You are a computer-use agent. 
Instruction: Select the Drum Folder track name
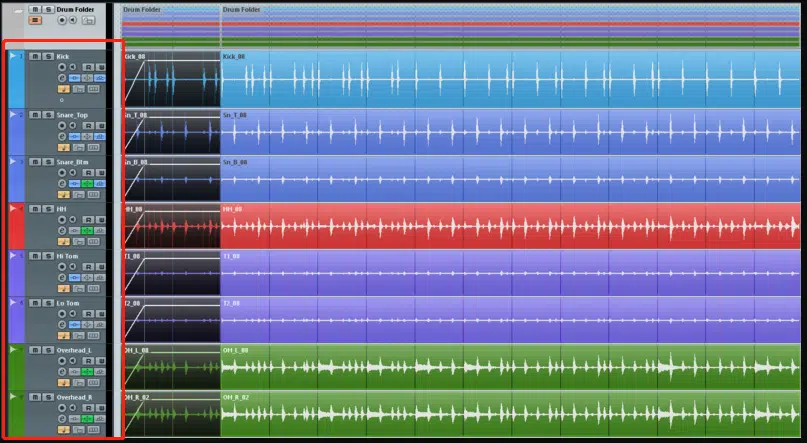coord(76,9)
